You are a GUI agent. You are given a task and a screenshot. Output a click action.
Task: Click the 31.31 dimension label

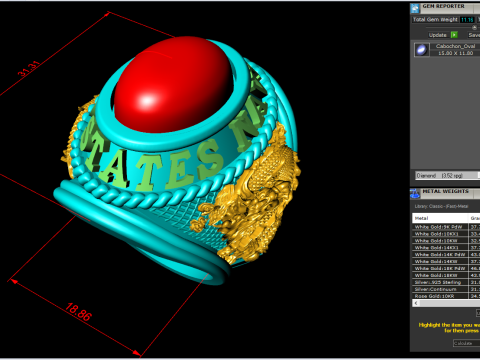click(x=29, y=69)
